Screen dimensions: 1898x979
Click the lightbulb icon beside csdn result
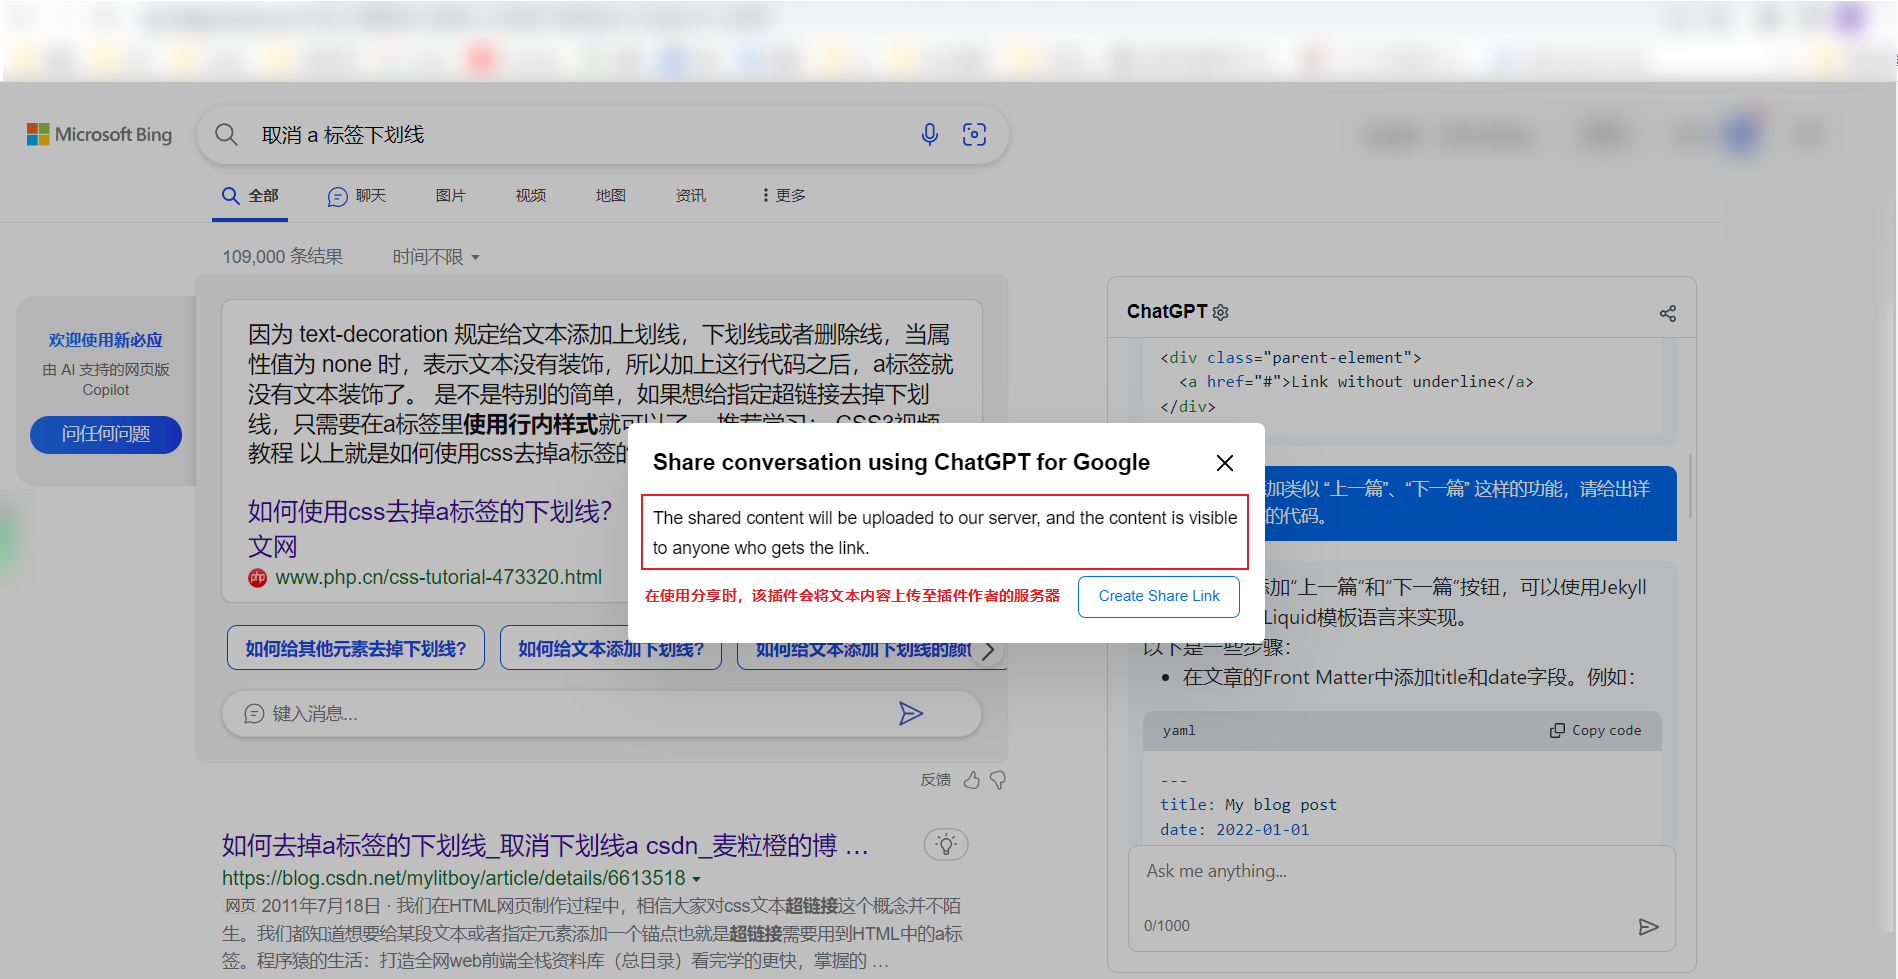pos(946,844)
